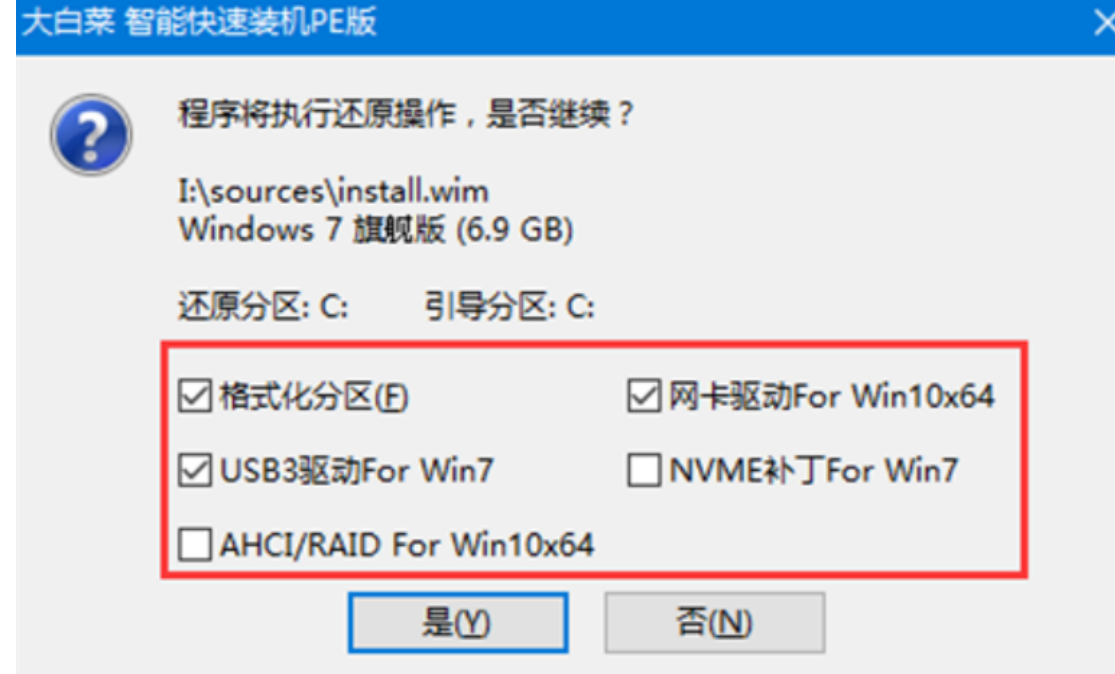
Task: Click the blue question mark icon
Action: click(91, 135)
